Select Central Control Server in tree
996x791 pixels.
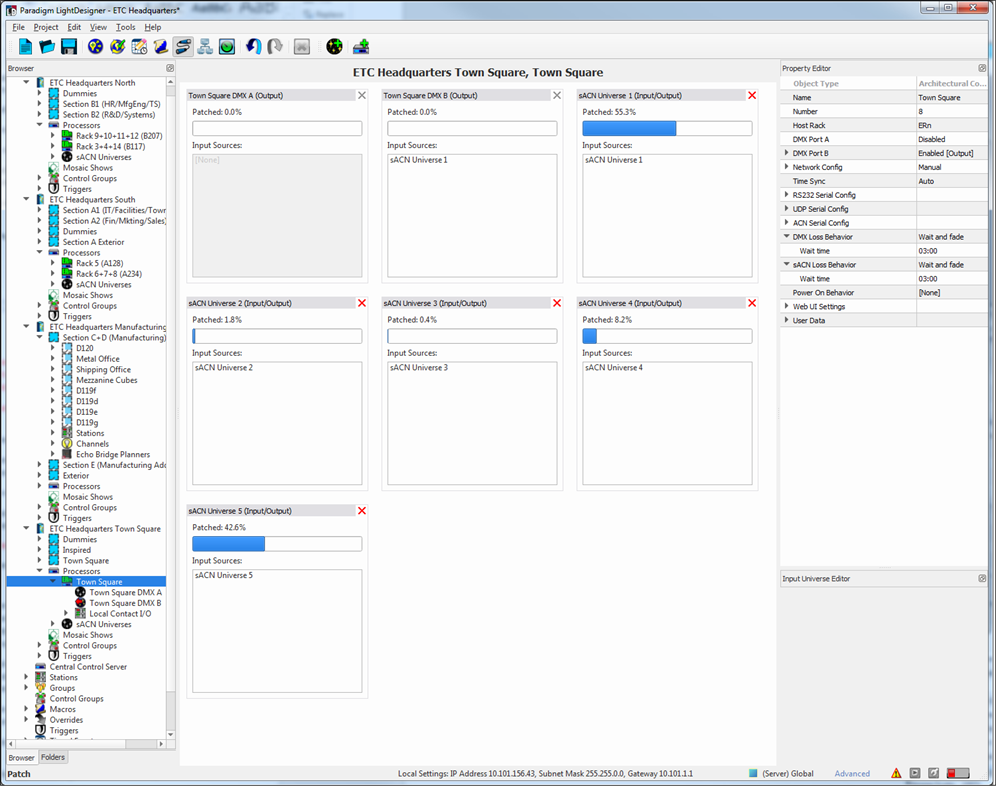click(88, 666)
